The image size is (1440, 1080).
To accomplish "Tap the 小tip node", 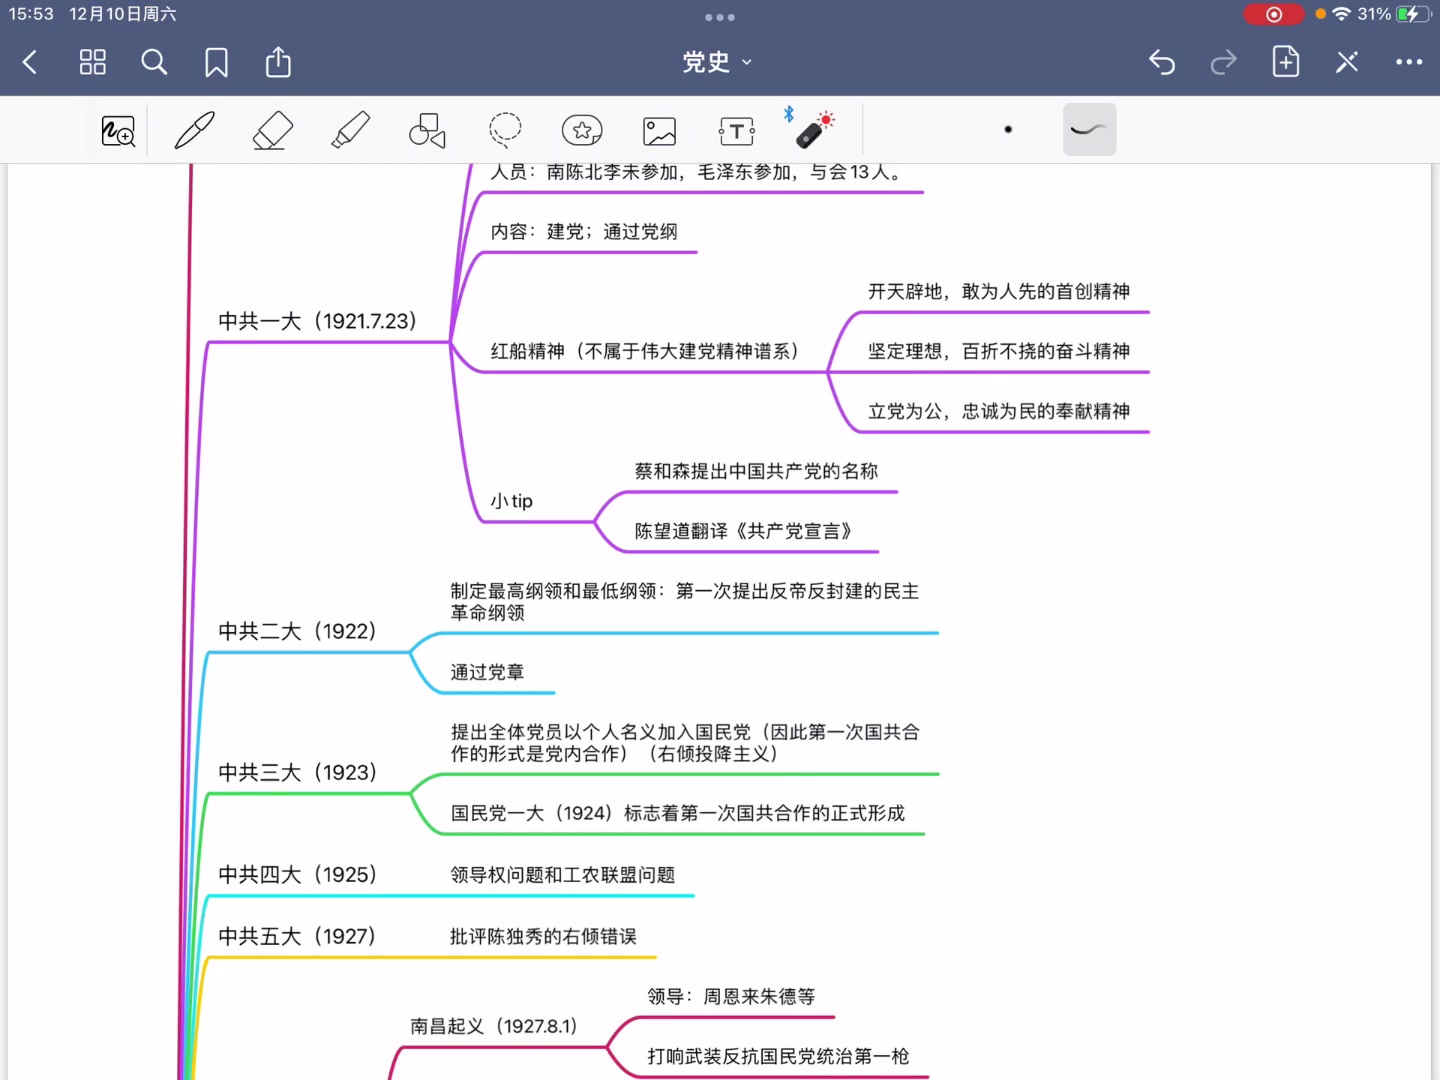I will click(x=512, y=501).
